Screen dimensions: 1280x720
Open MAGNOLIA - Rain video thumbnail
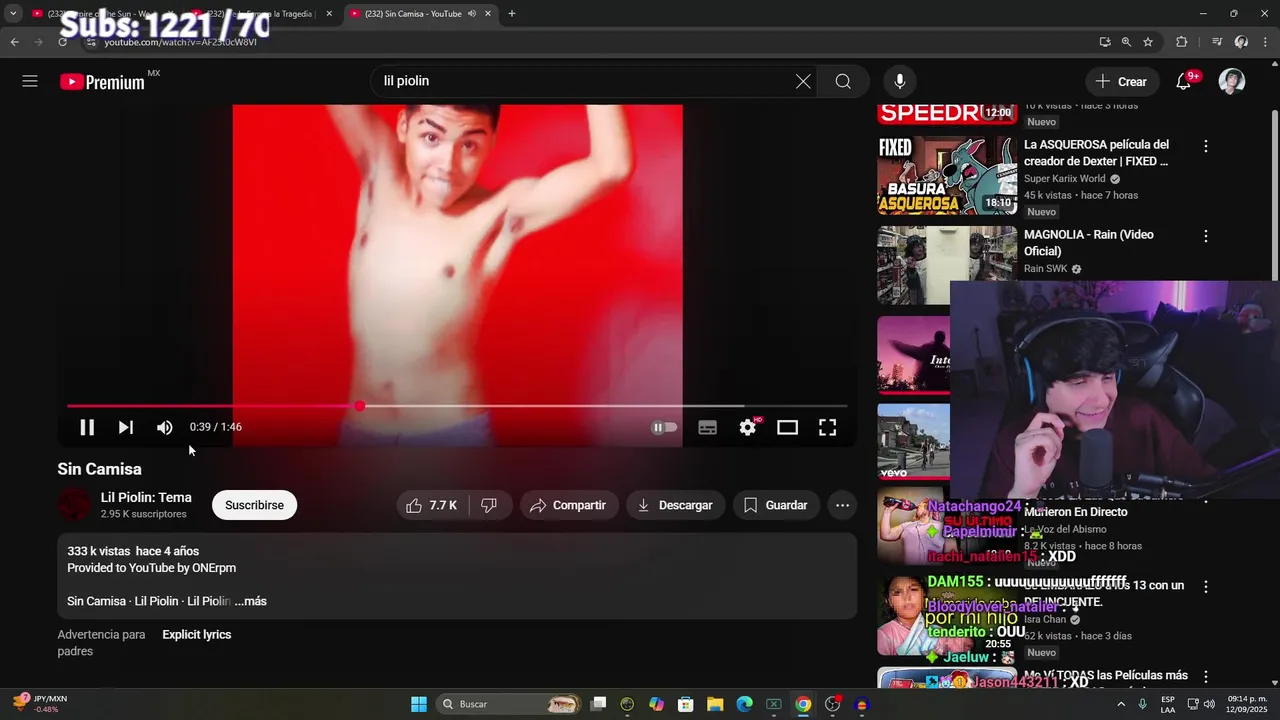click(947, 265)
